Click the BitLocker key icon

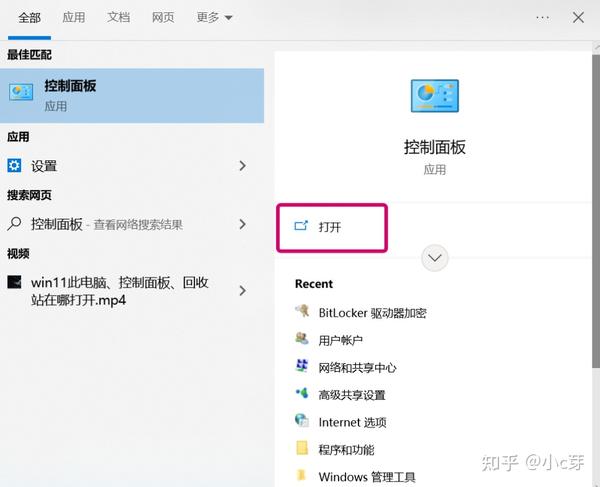click(x=302, y=311)
